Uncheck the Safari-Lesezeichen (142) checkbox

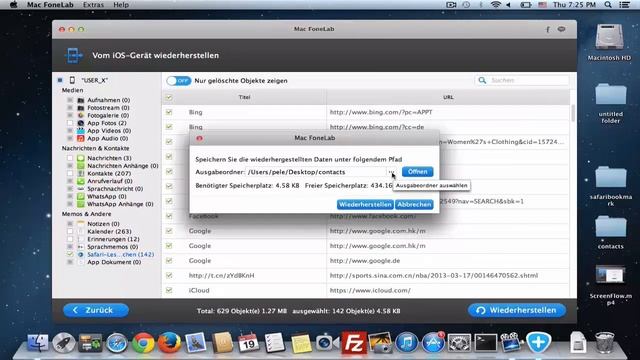pyautogui.click(x=70, y=254)
